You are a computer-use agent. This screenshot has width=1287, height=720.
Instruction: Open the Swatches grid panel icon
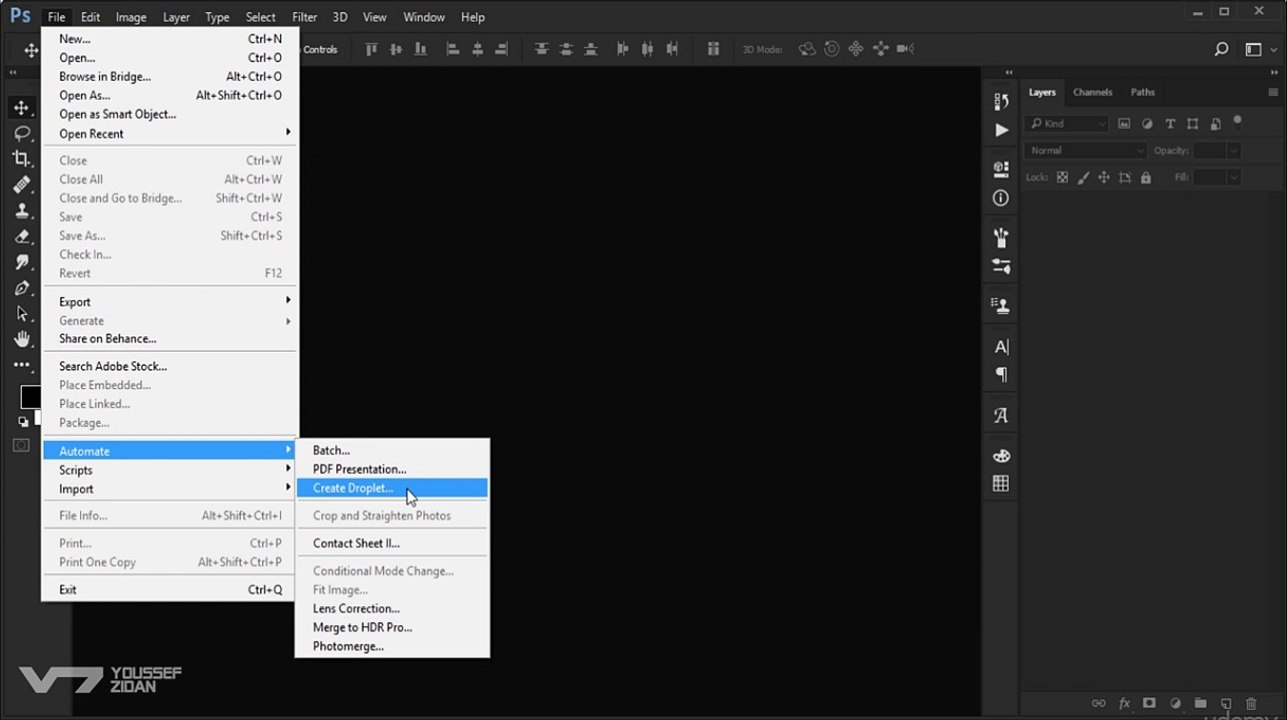click(1001, 484)
